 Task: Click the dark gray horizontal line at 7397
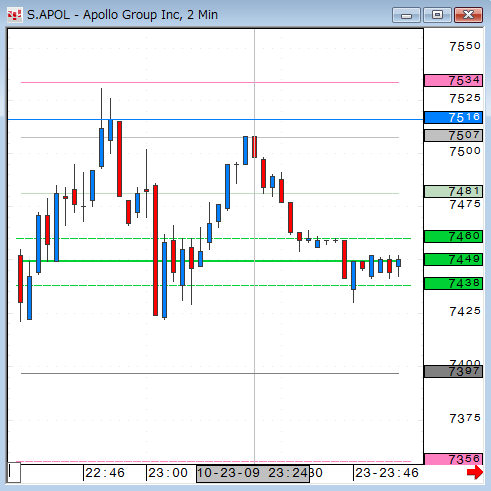coord(210,373)
